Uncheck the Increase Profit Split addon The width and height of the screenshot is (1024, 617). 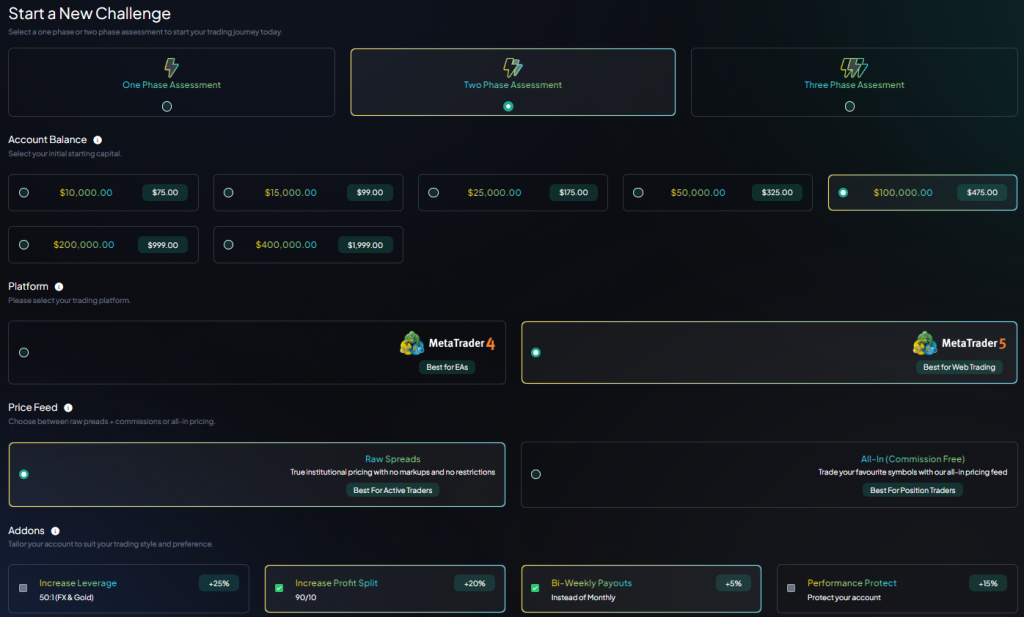click(x=279, y=588)
